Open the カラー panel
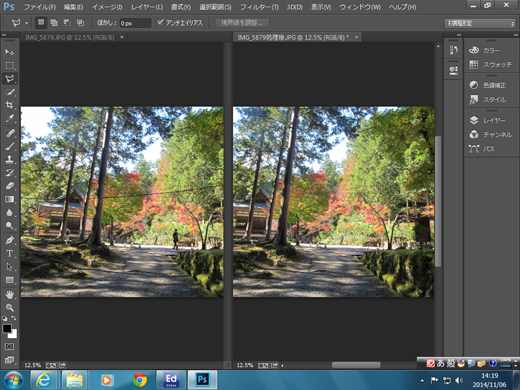The height and width of the screenshot is (390, 520). coord(491,50)
